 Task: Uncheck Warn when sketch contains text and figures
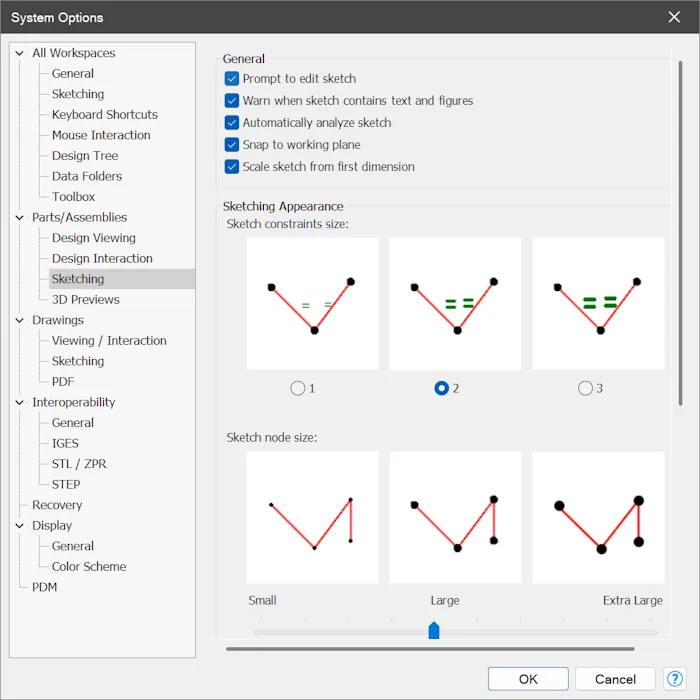pyautogui.click(x=231, y=100)
